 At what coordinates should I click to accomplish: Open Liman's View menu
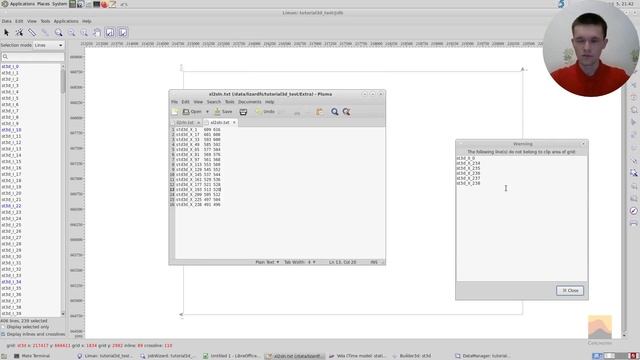coord(32,21)
